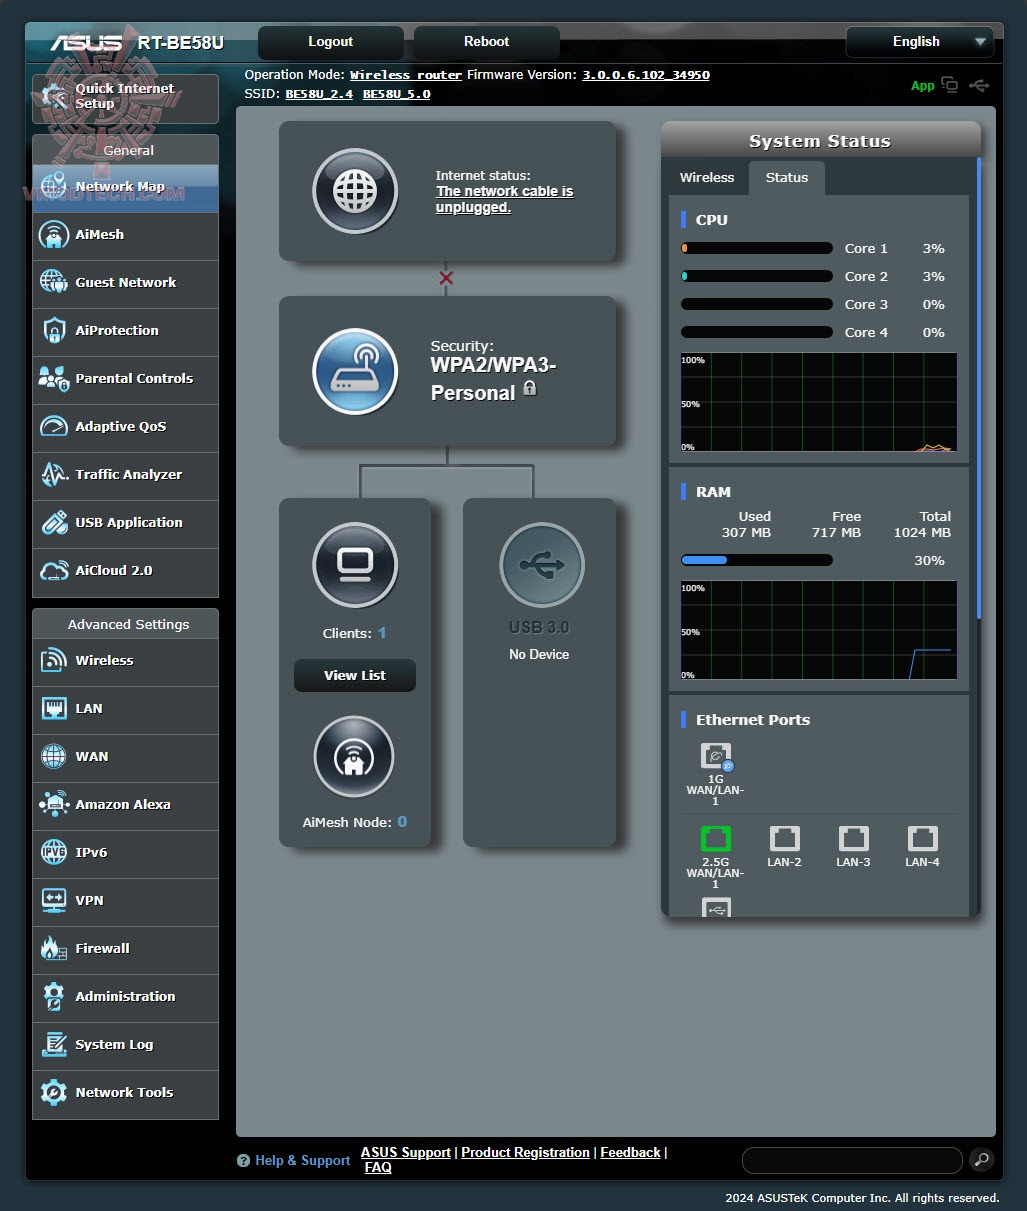The width and height of the screenshot is (1027, 1211).
Task: Open Parental Controls page
Action: coord(125,379)
